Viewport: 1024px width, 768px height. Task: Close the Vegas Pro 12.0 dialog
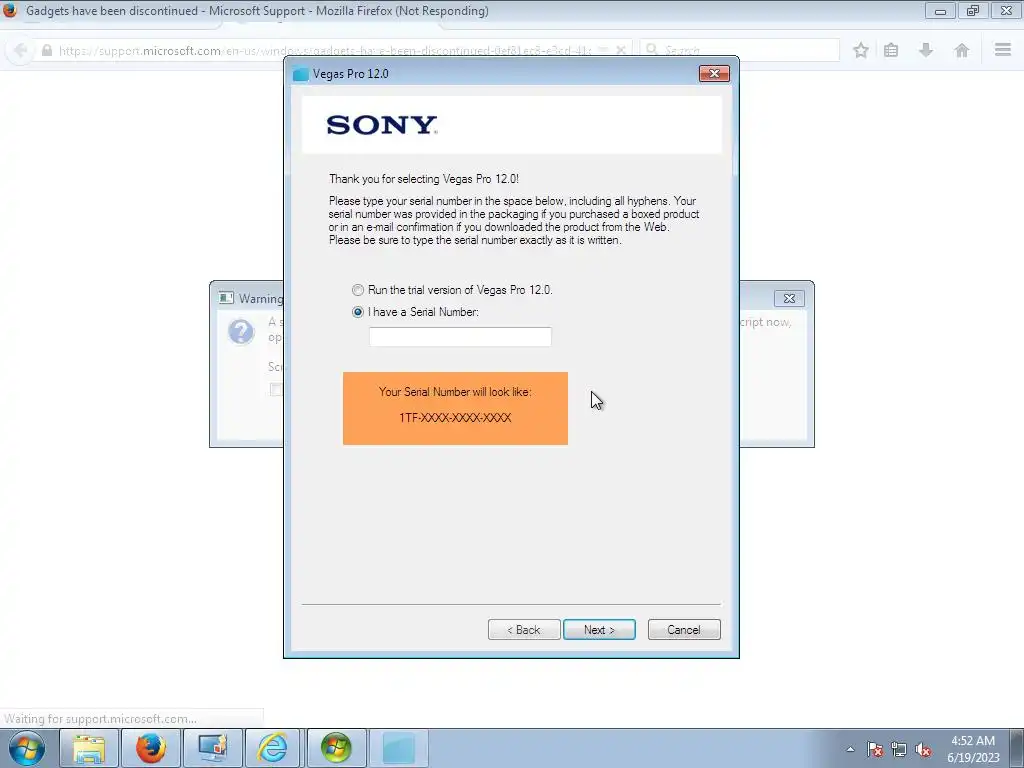tap(714, 73)
